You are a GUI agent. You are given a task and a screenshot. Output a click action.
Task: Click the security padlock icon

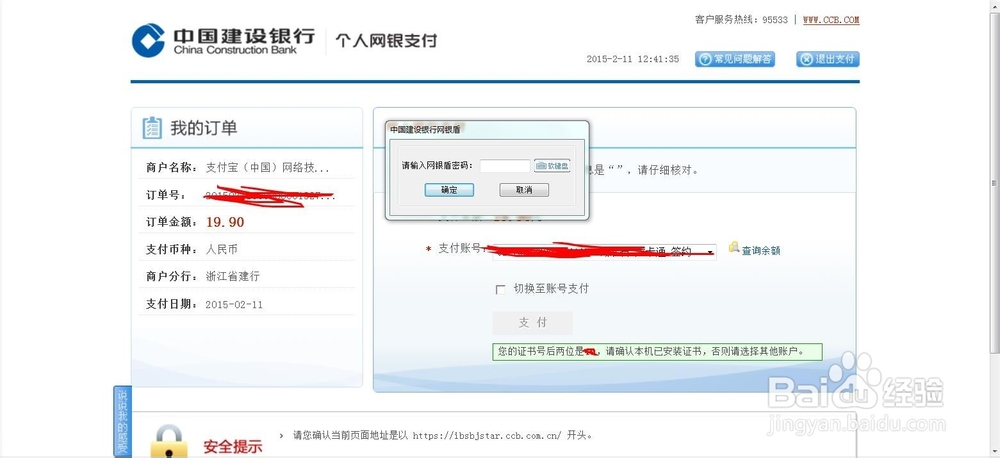coord(170,441)
